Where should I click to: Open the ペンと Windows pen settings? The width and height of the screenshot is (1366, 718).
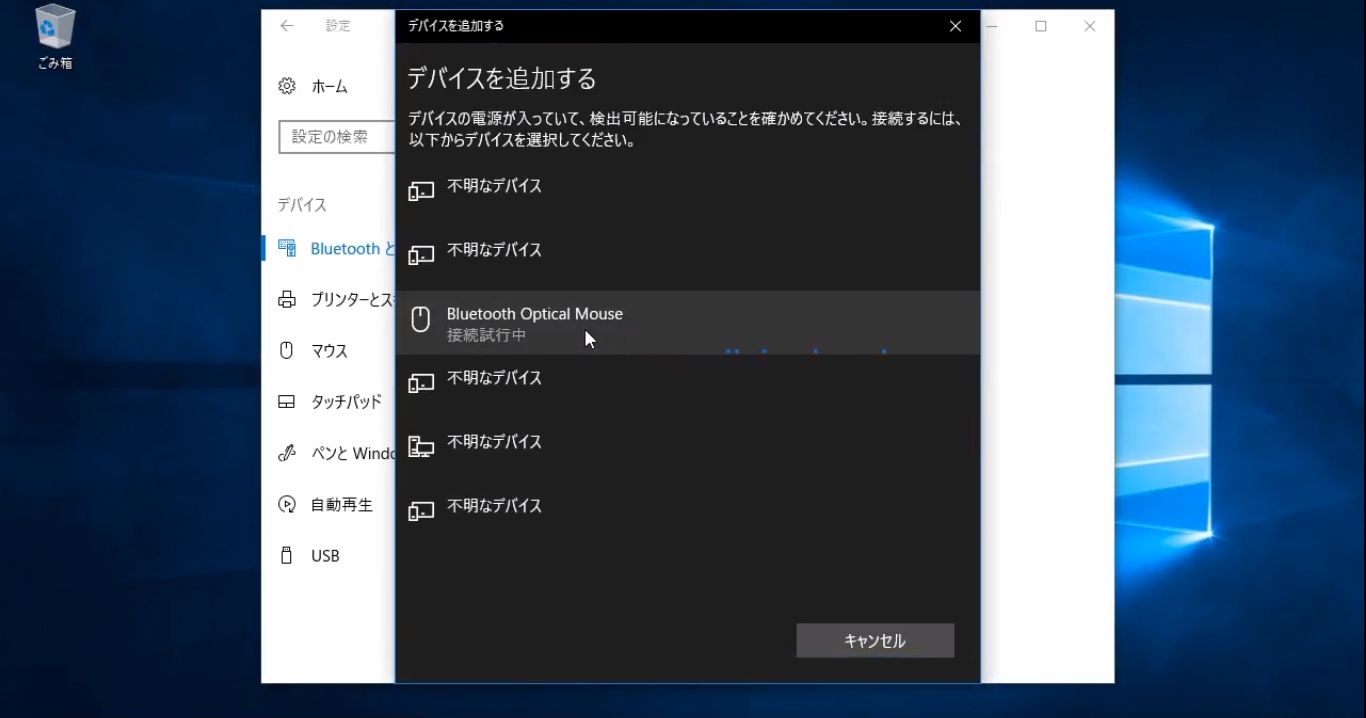[336, 453]
